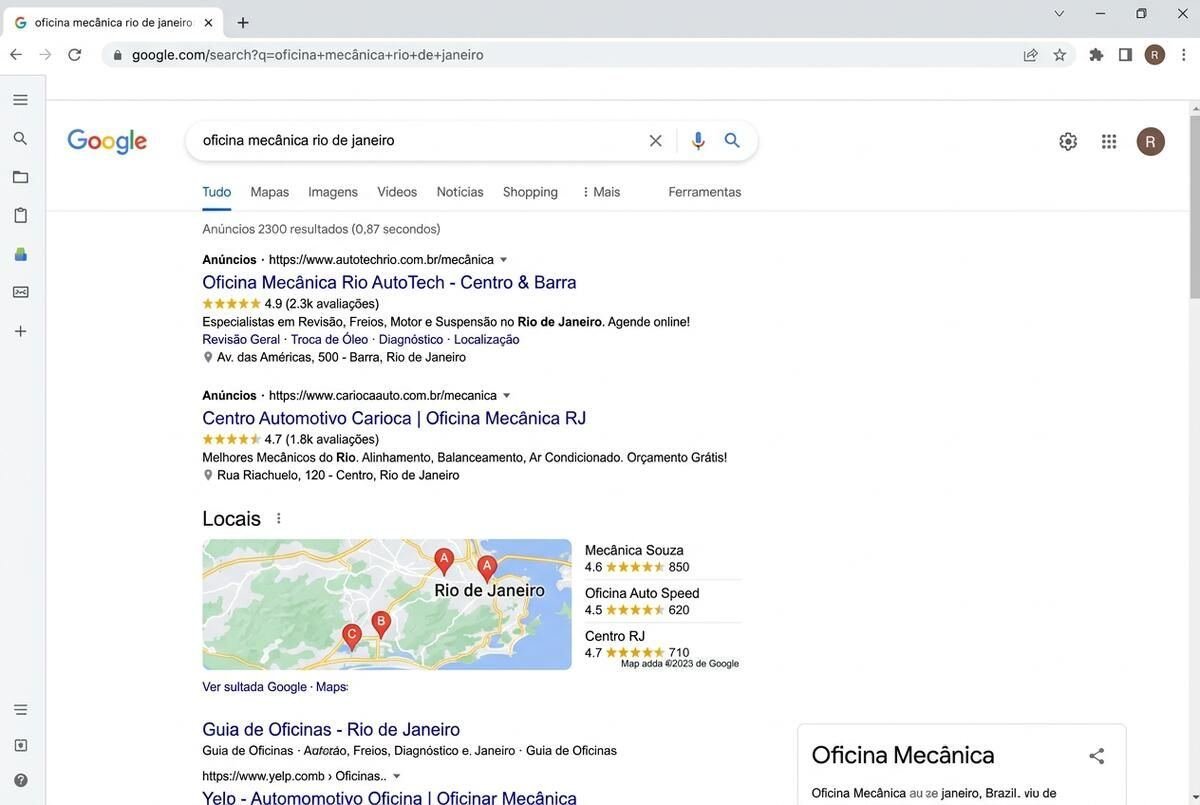Open the tab search chevron in title bar
Viewport: 1200px width, 805px height.
pos(1060,14)
